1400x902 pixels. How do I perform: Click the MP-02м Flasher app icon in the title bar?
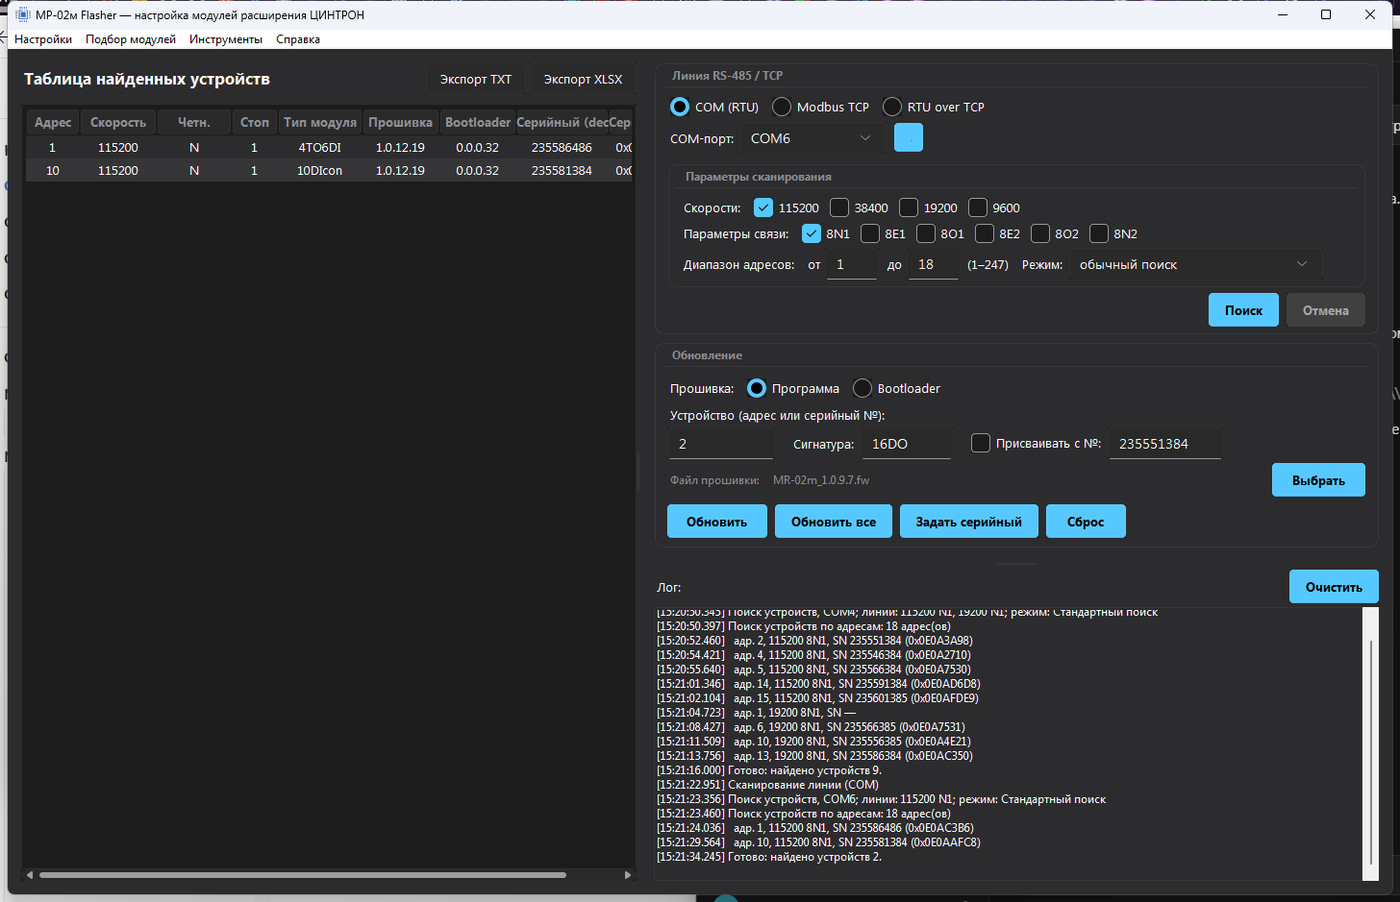[23, 15]
